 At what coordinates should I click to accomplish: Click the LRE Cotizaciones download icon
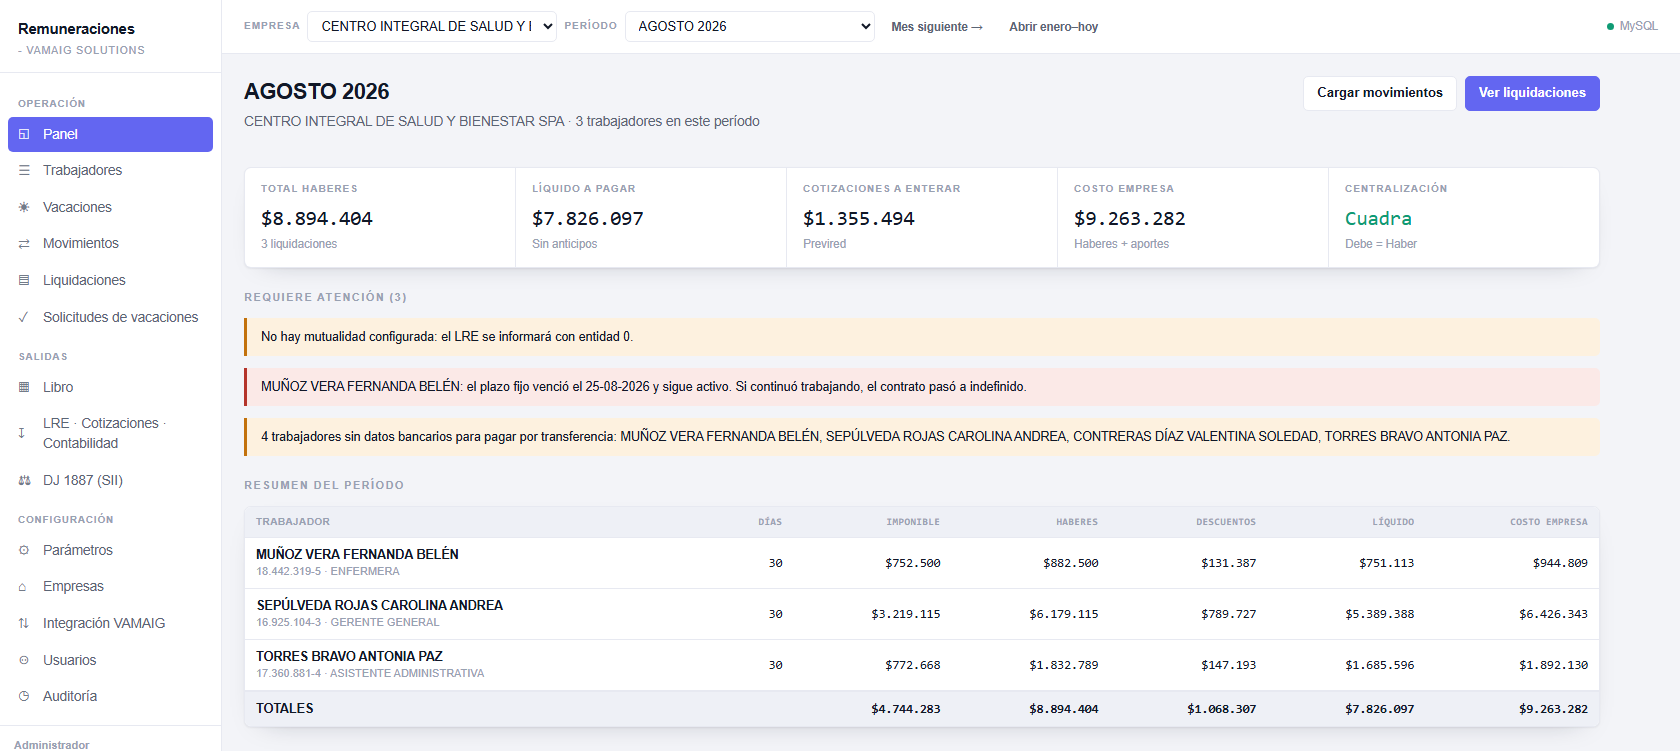[x=22, y=433]
